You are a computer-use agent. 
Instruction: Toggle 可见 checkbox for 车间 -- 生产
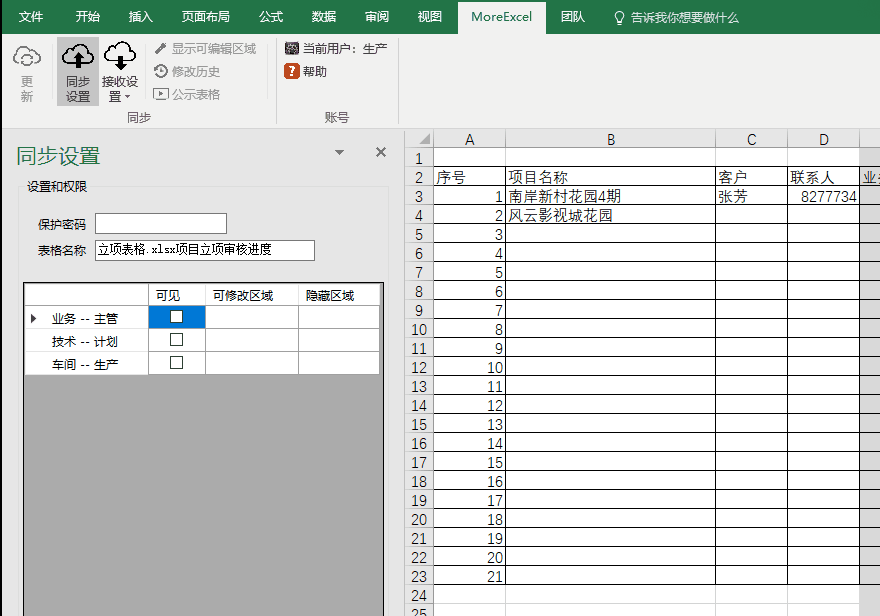[176, 363]
